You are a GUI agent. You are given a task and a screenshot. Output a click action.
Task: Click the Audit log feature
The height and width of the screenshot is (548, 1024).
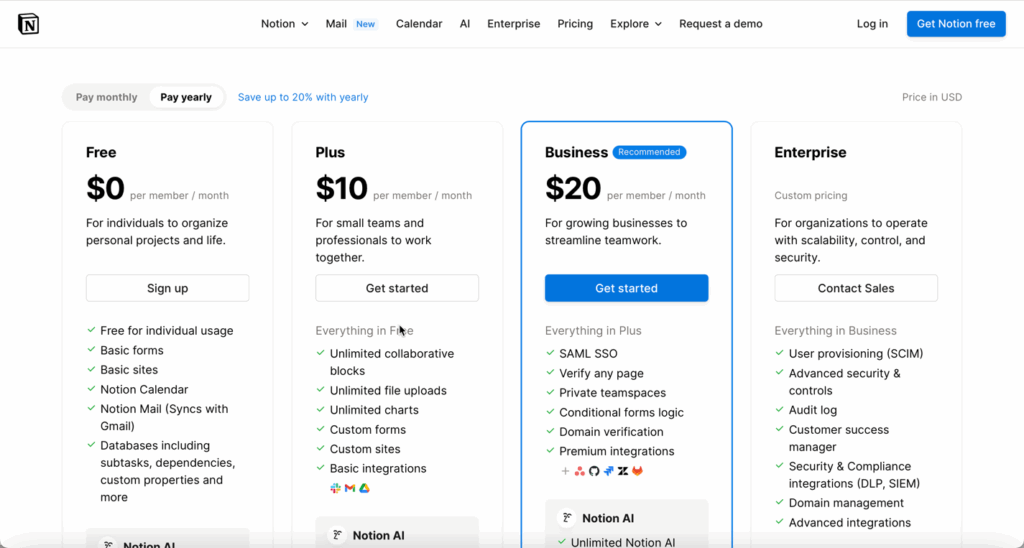(x=813, y=410)
